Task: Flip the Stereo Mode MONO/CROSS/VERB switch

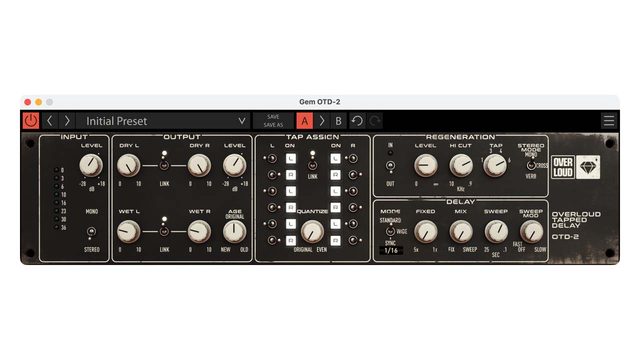Action: pos(531,165)
